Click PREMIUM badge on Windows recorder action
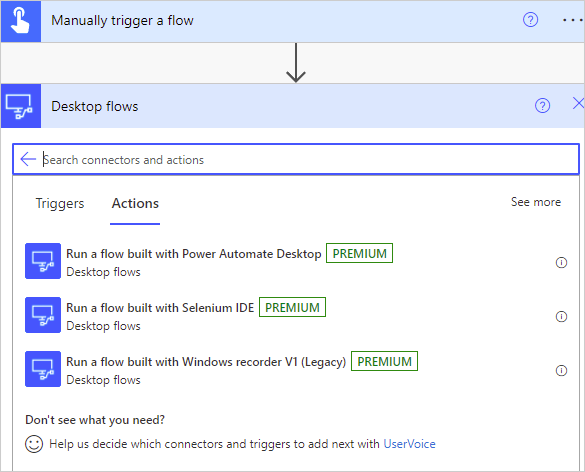The width and height of the screenshot is (585, 472). [384, 361]
